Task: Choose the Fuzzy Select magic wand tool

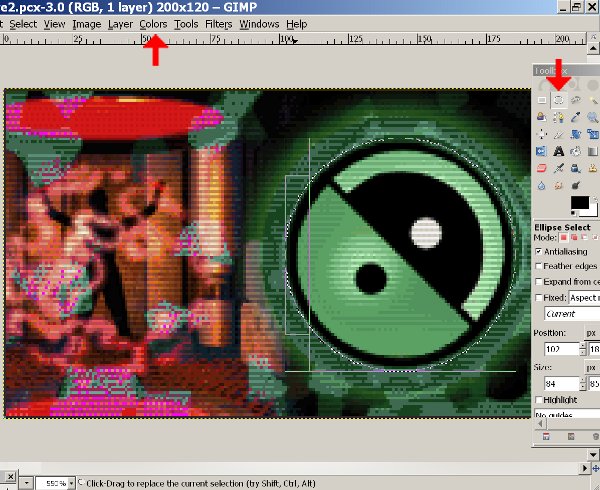Action: tap(594, 101)
